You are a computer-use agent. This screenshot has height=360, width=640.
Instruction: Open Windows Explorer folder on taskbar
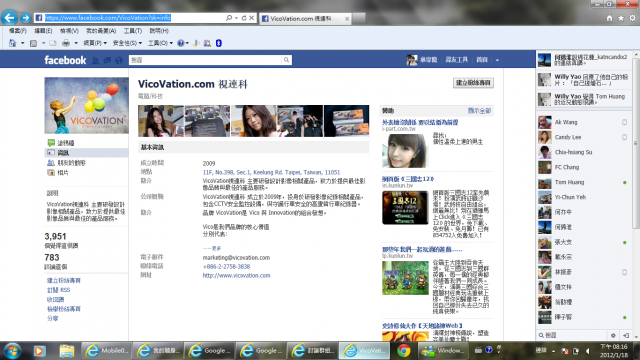point(67,351)
